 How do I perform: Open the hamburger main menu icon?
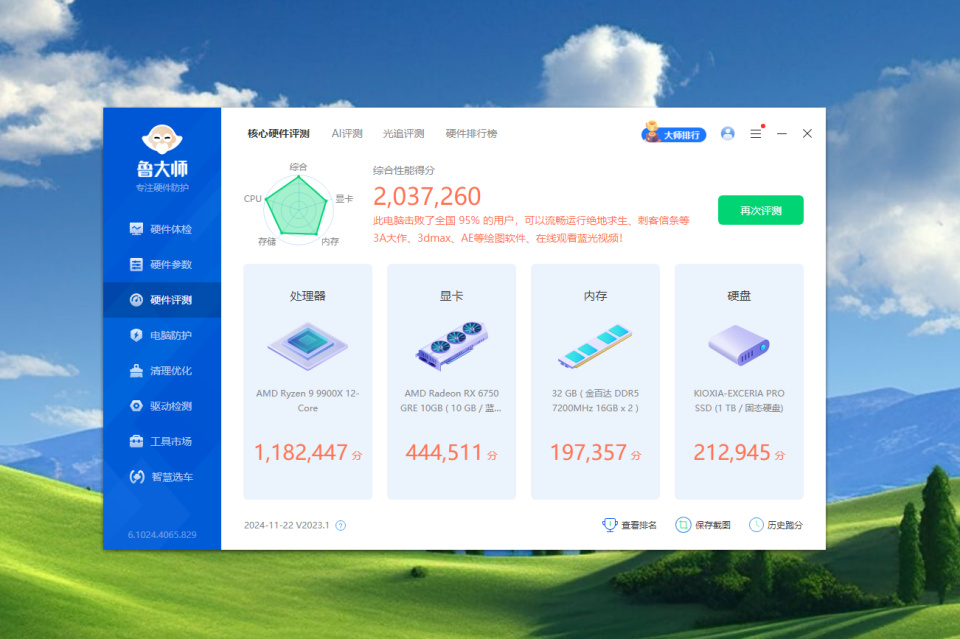[756, 133]
